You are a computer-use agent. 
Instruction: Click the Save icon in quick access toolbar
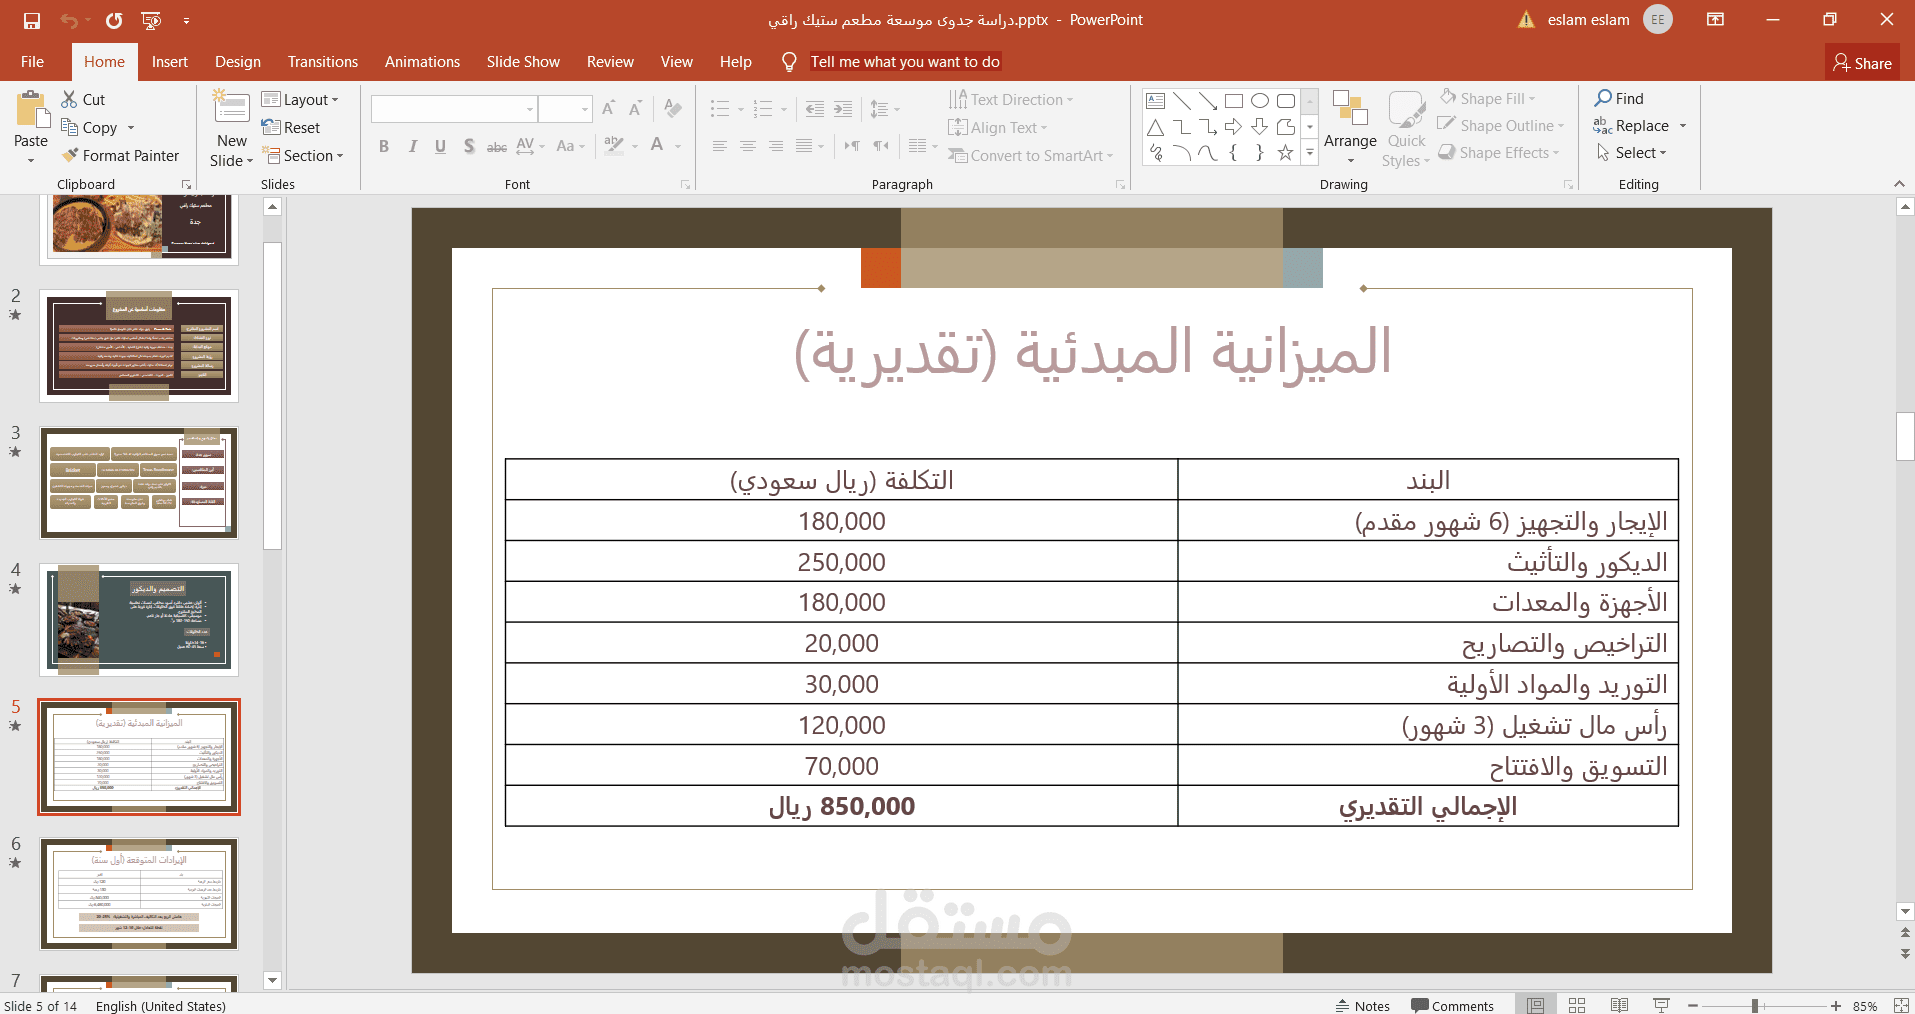click(31, 20)
